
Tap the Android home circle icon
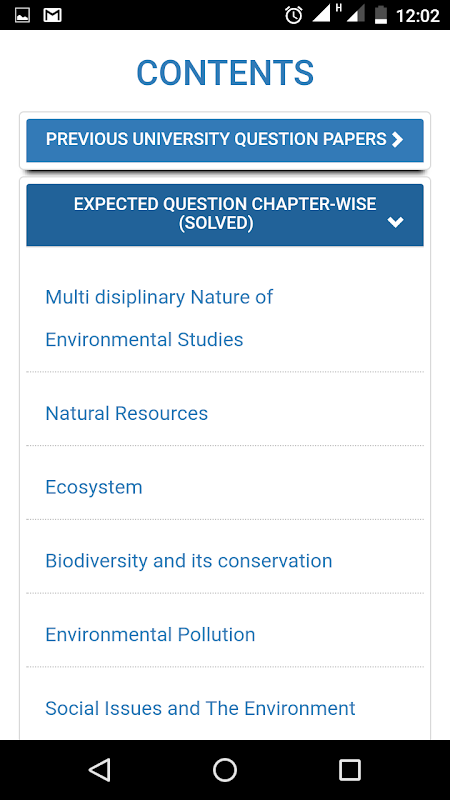225,770
